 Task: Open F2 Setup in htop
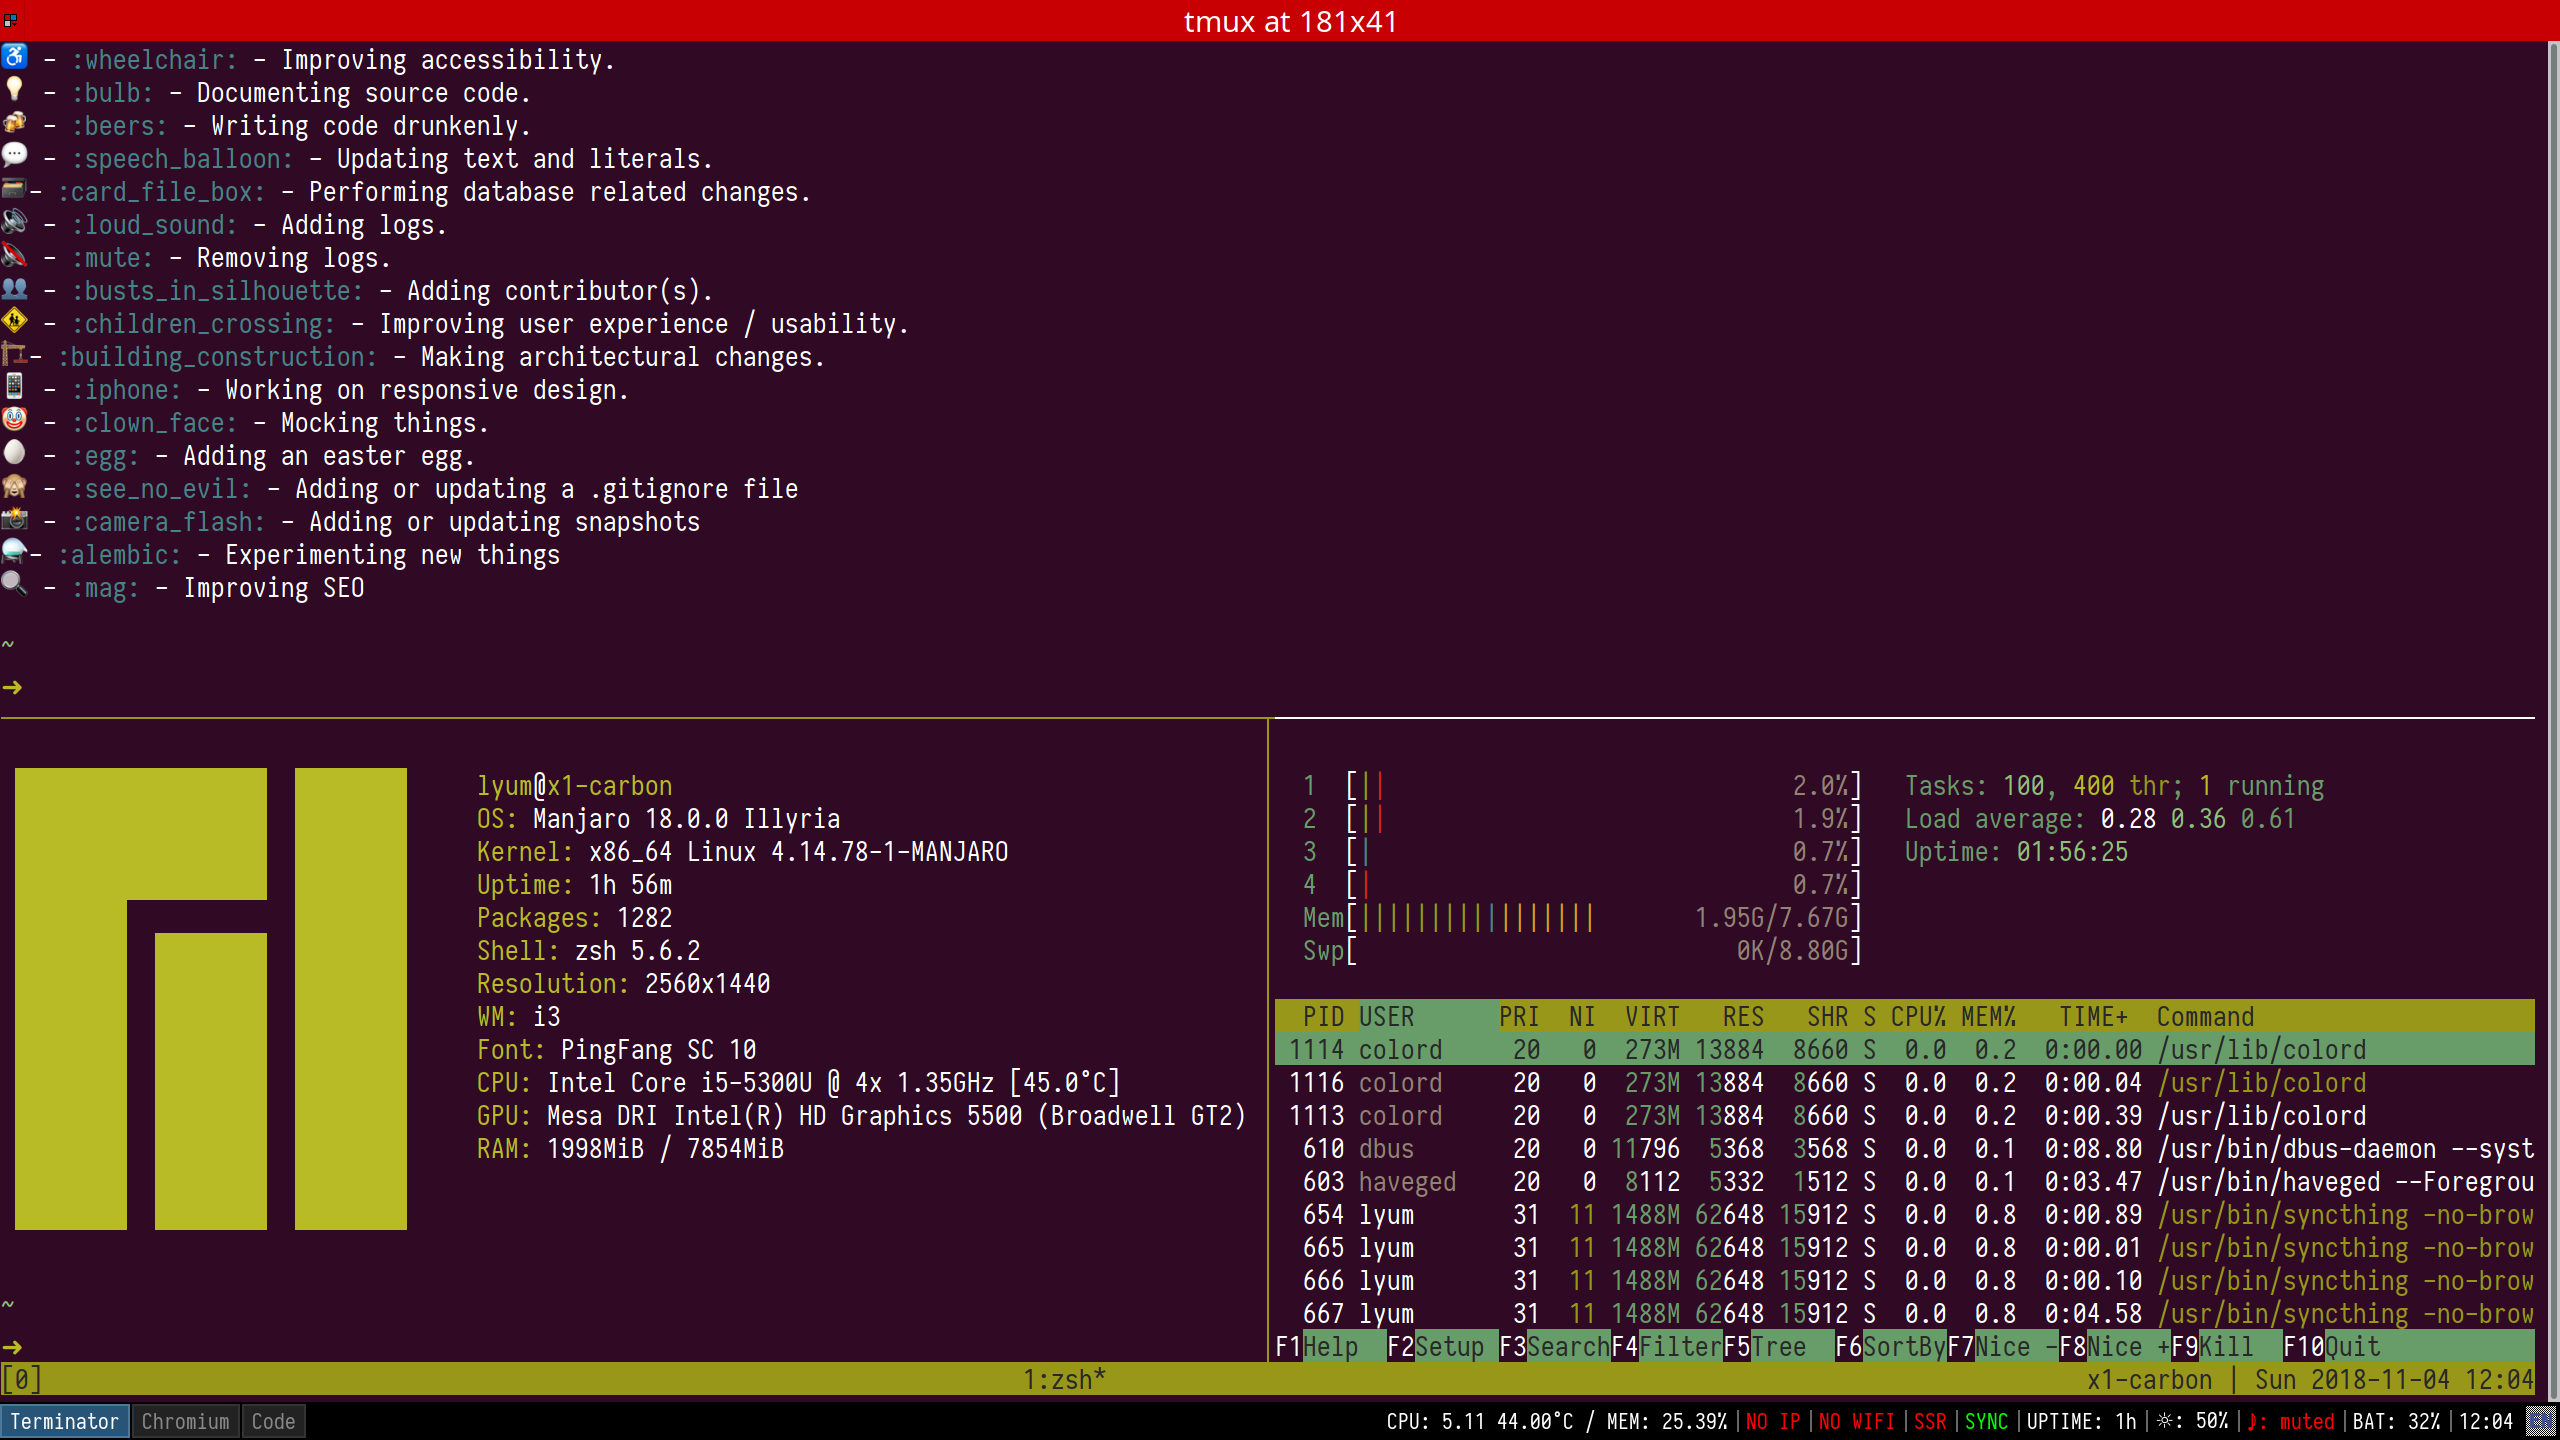pos(1449,1347)
